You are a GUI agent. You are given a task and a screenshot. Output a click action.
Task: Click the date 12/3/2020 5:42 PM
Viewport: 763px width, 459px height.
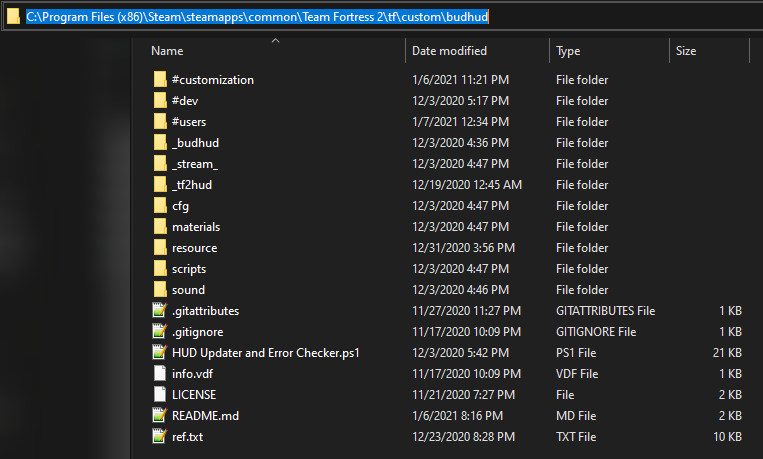pos(460,352)
